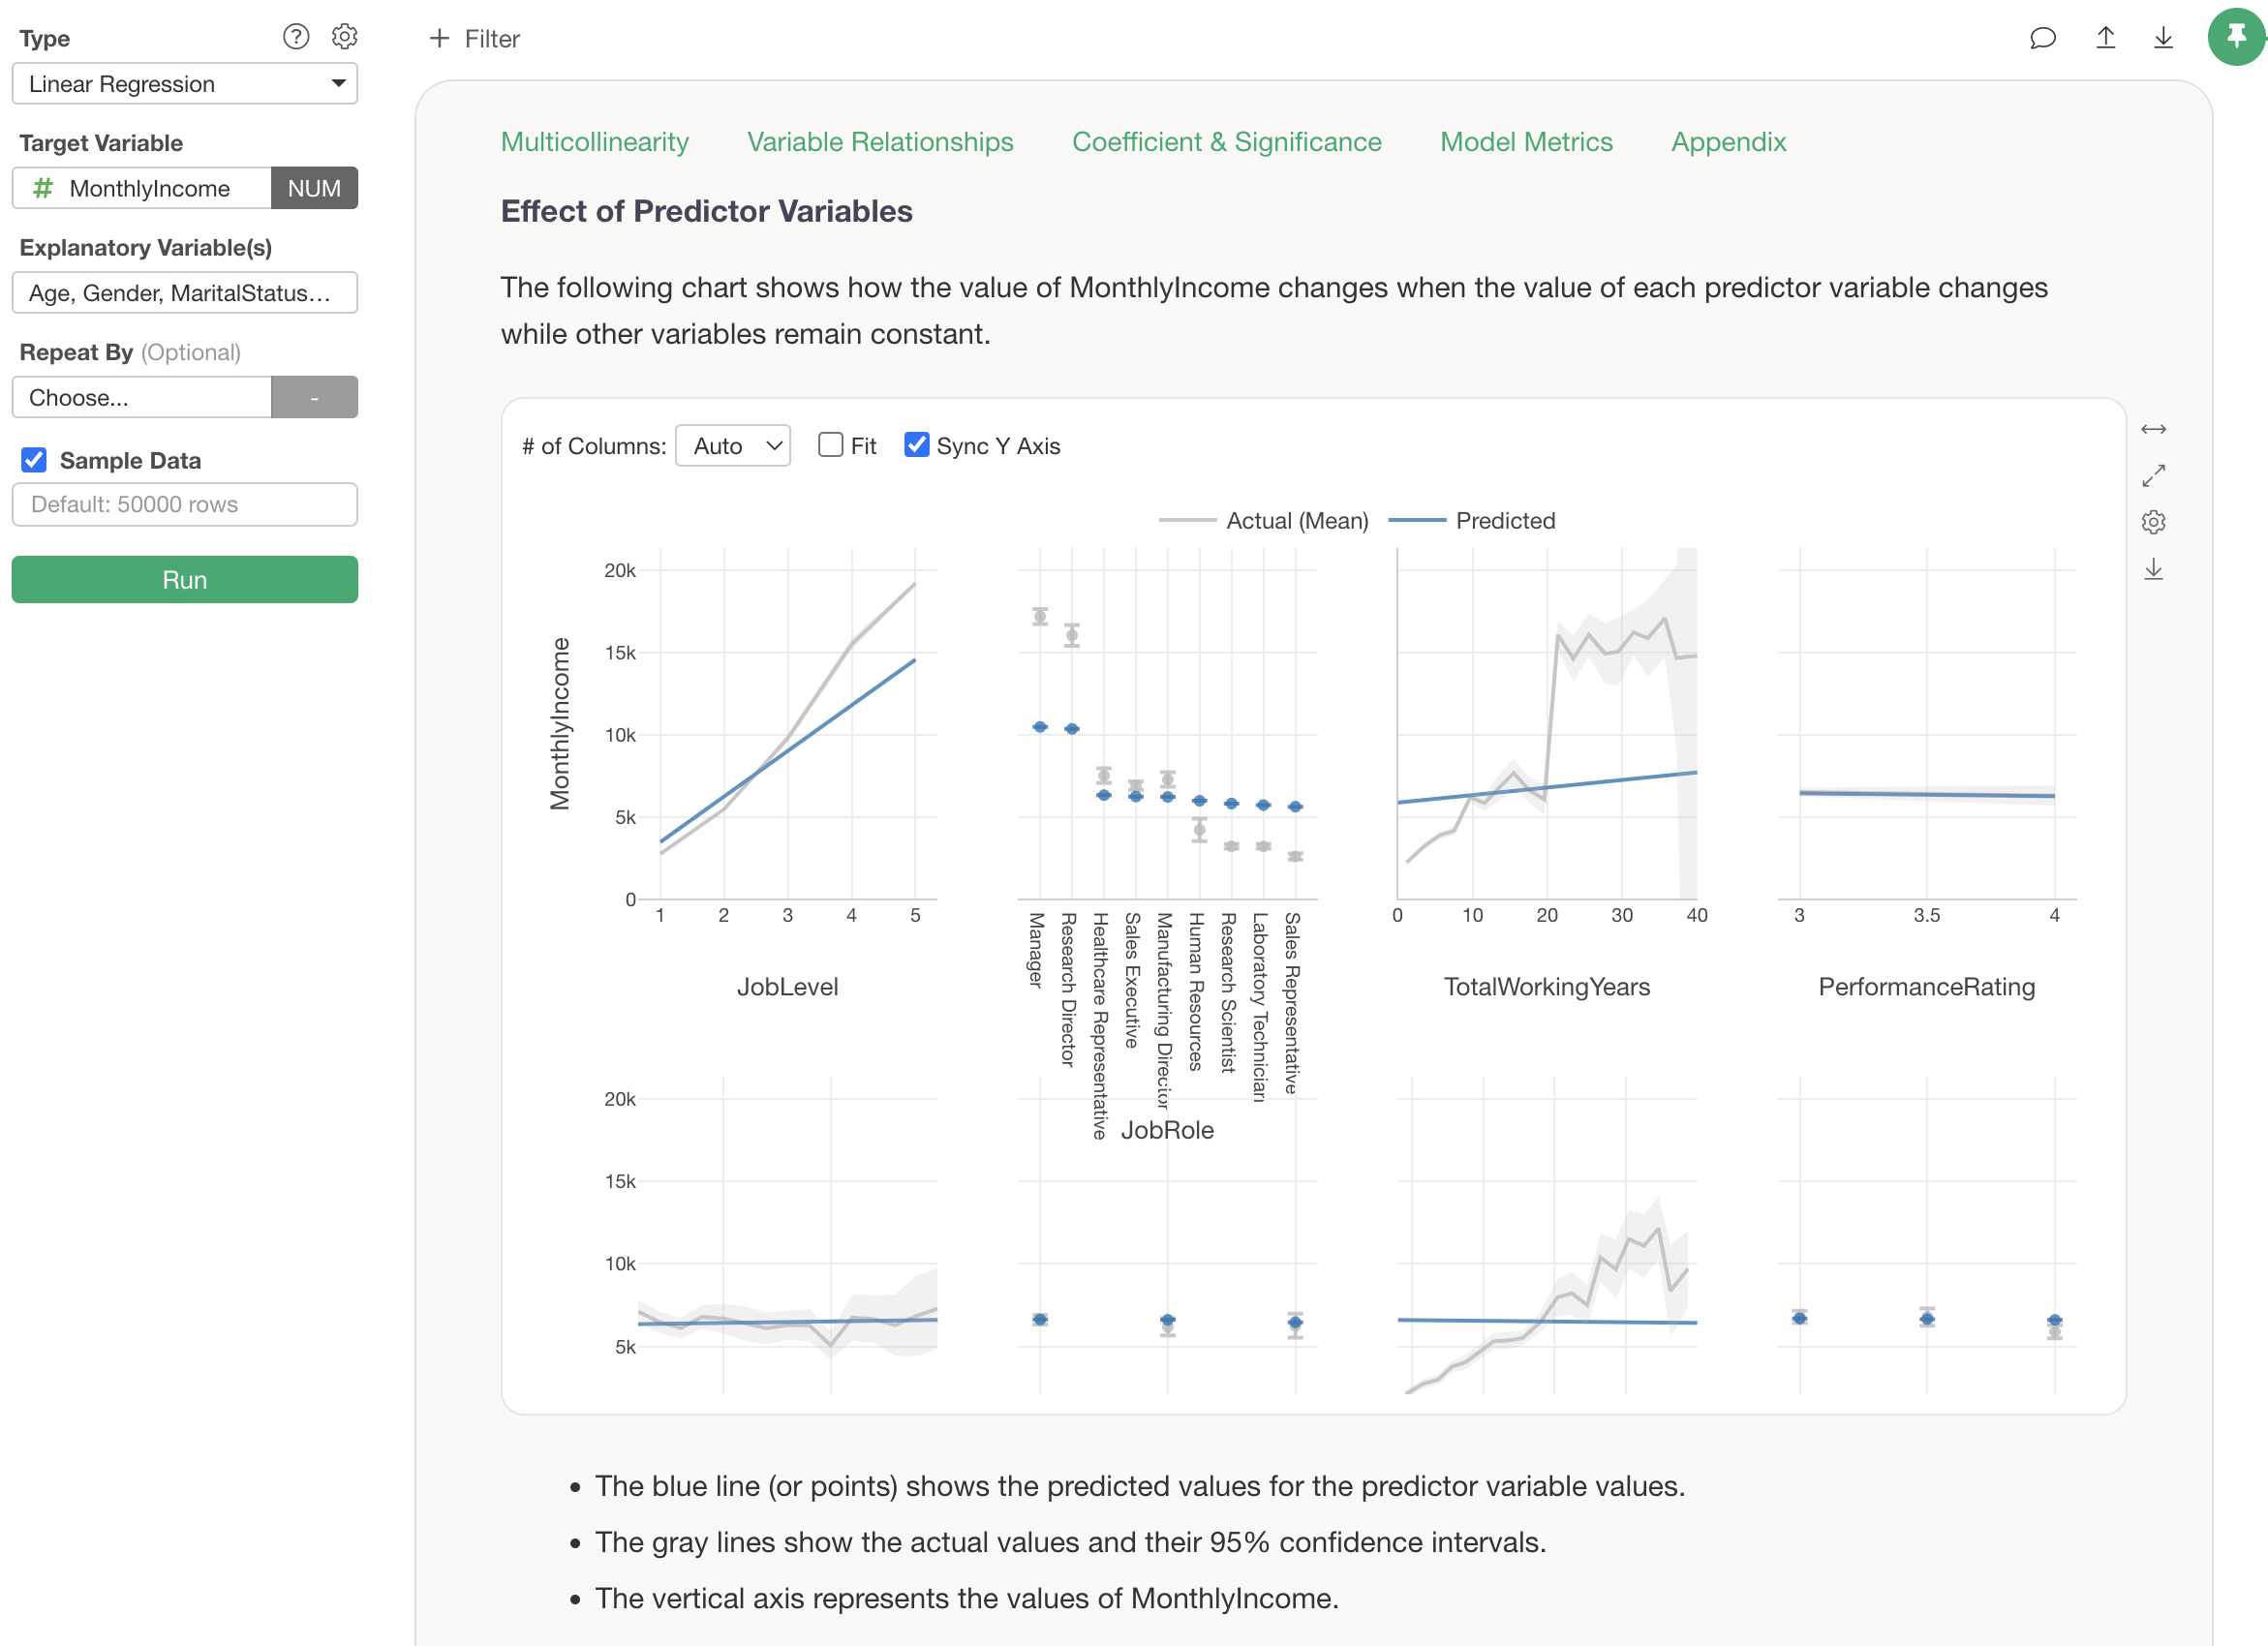Open the comment speech bubble icon

(2042, 38)
